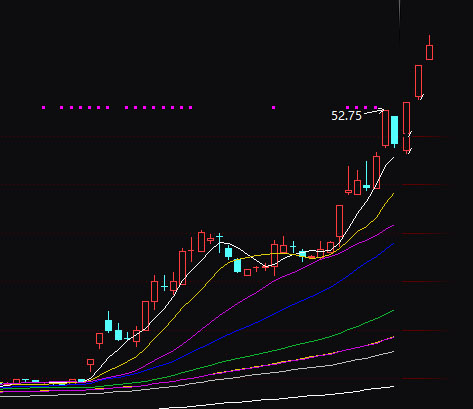
Task: Click the tall red breakout candle after consolidation
Action: 339,221
